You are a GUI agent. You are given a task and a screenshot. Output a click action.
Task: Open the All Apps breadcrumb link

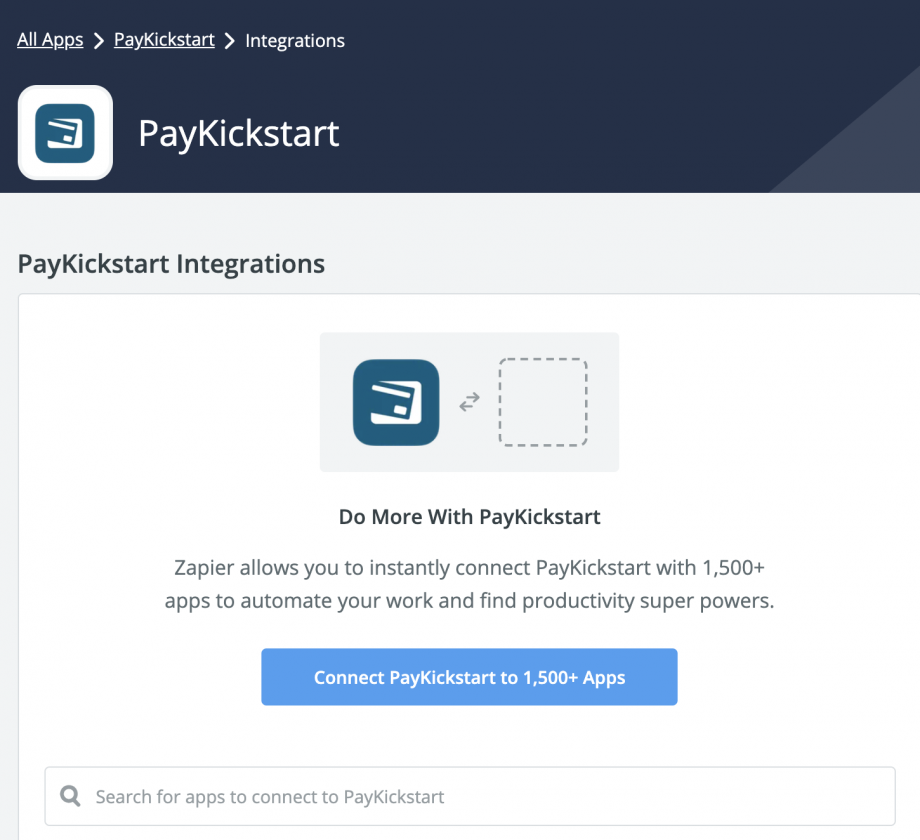50,40
